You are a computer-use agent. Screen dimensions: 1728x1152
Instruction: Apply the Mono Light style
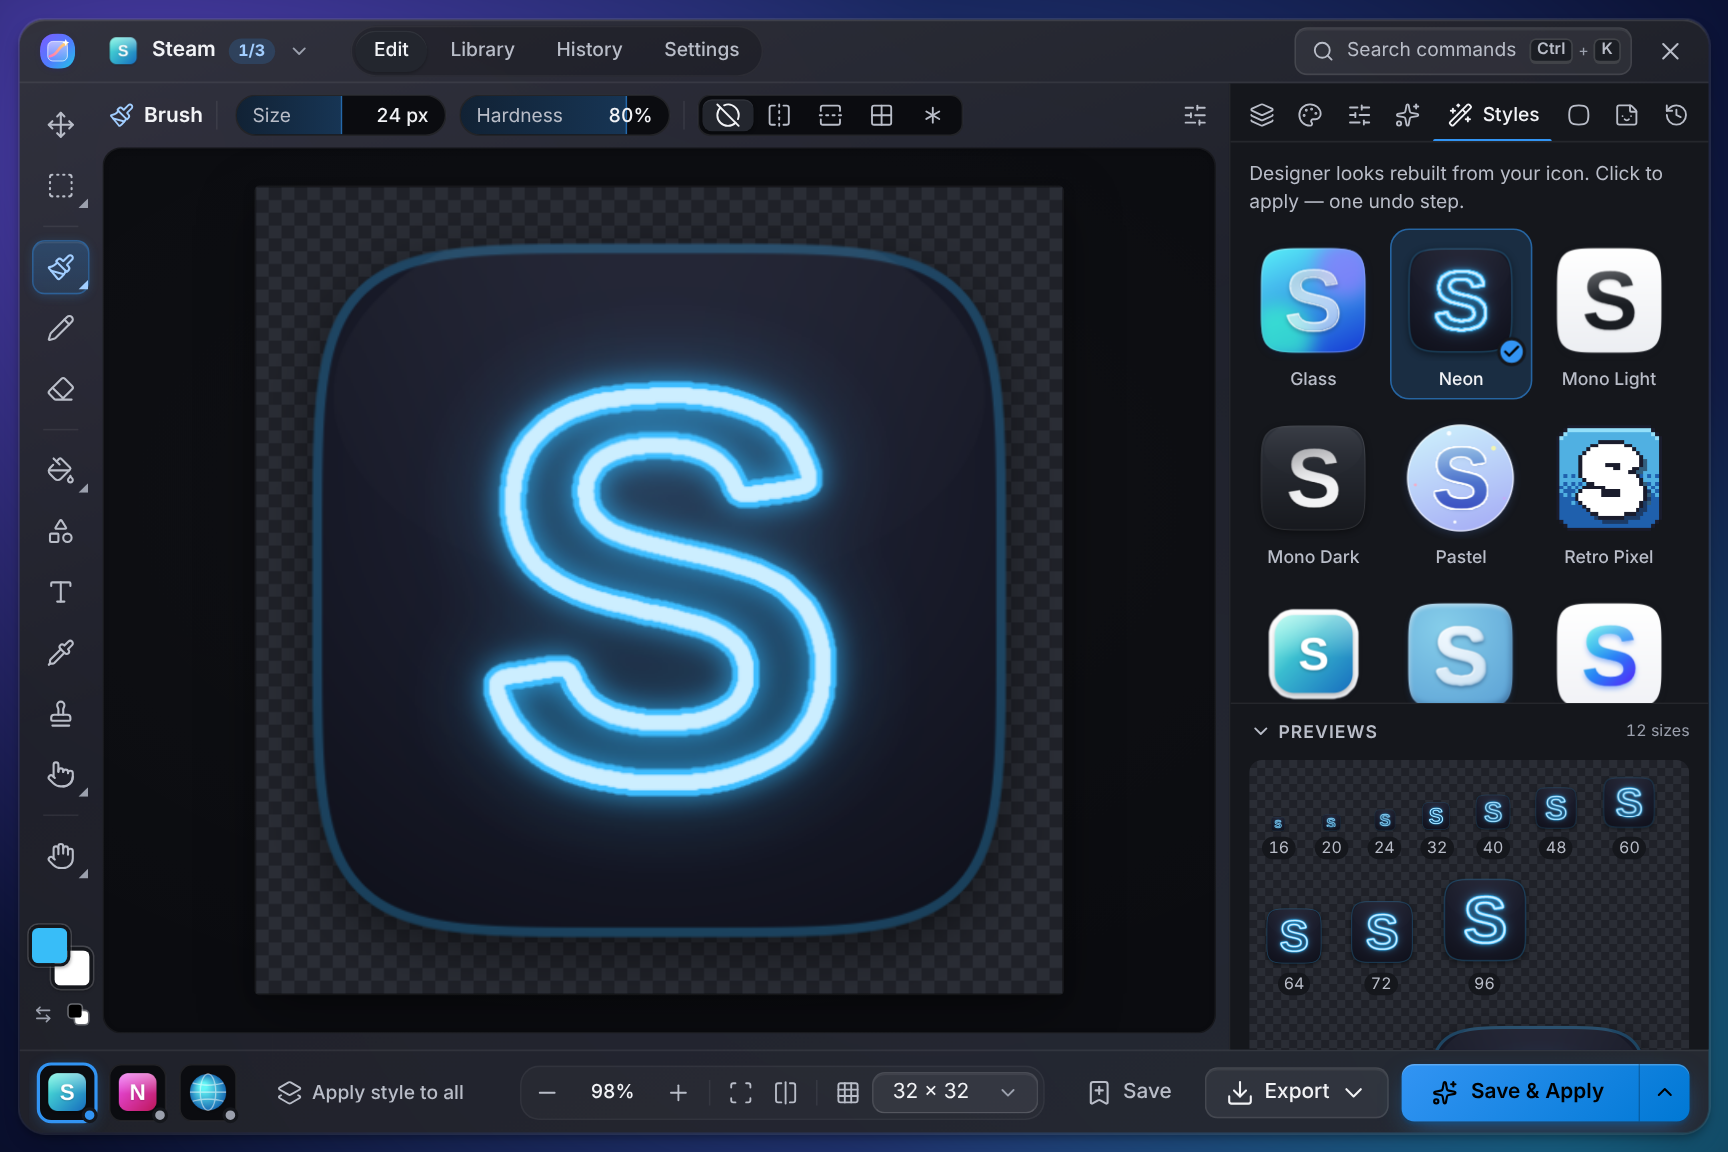point(1608,316)
